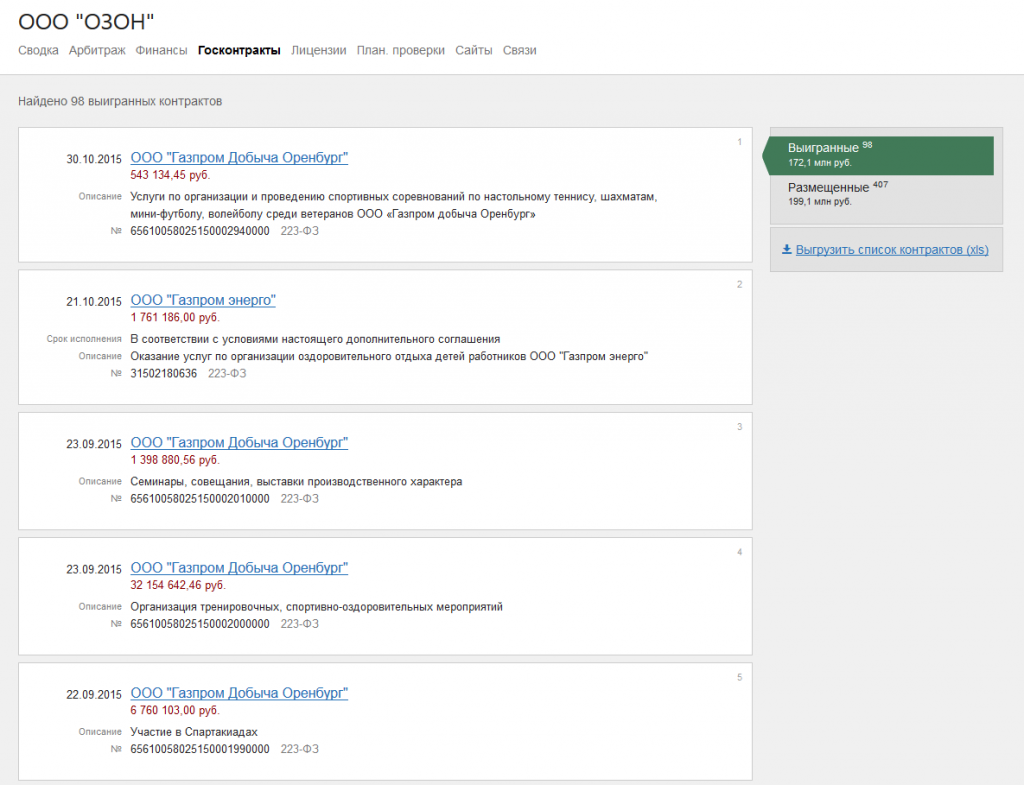Open Газпром Добыча Оренбург link for 32 154 642,46 руб.
Image resolution: width=1024 pixels, height=785 pixels.
pyautogui.click(x=239, y=568)
